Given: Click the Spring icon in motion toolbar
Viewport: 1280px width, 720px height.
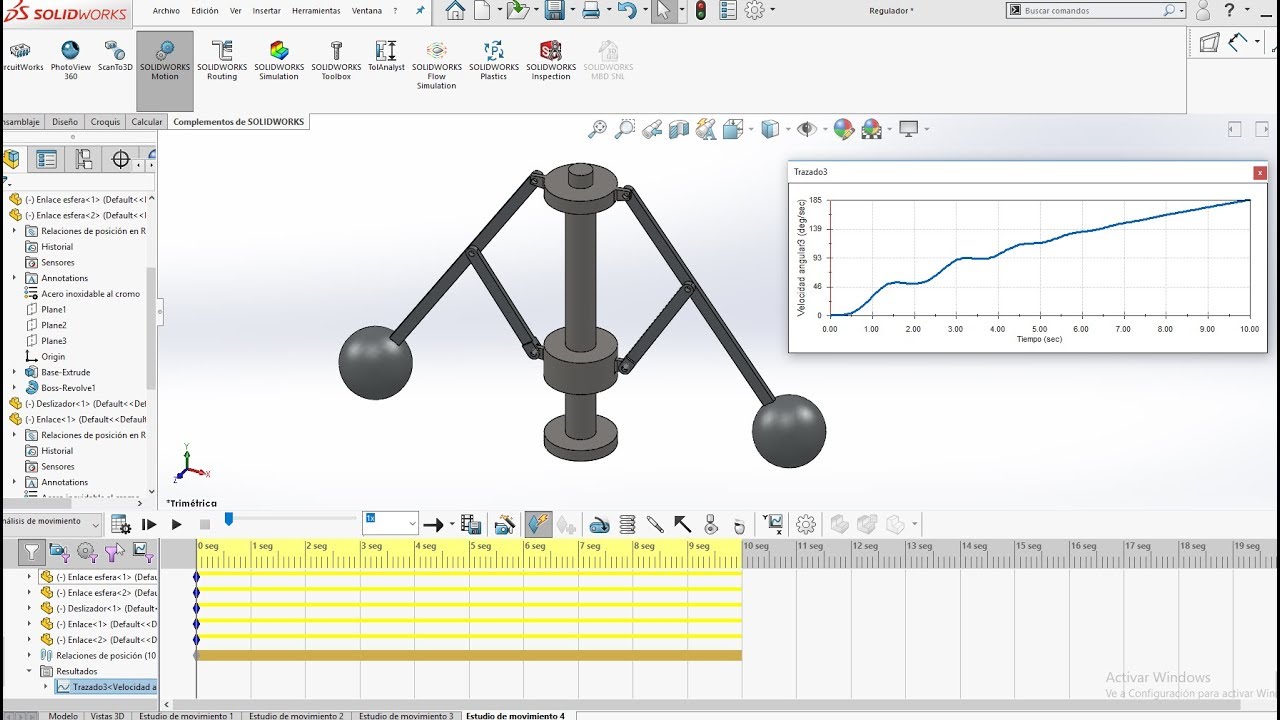Looking at the screenshot, I should (x=627, y=524).
